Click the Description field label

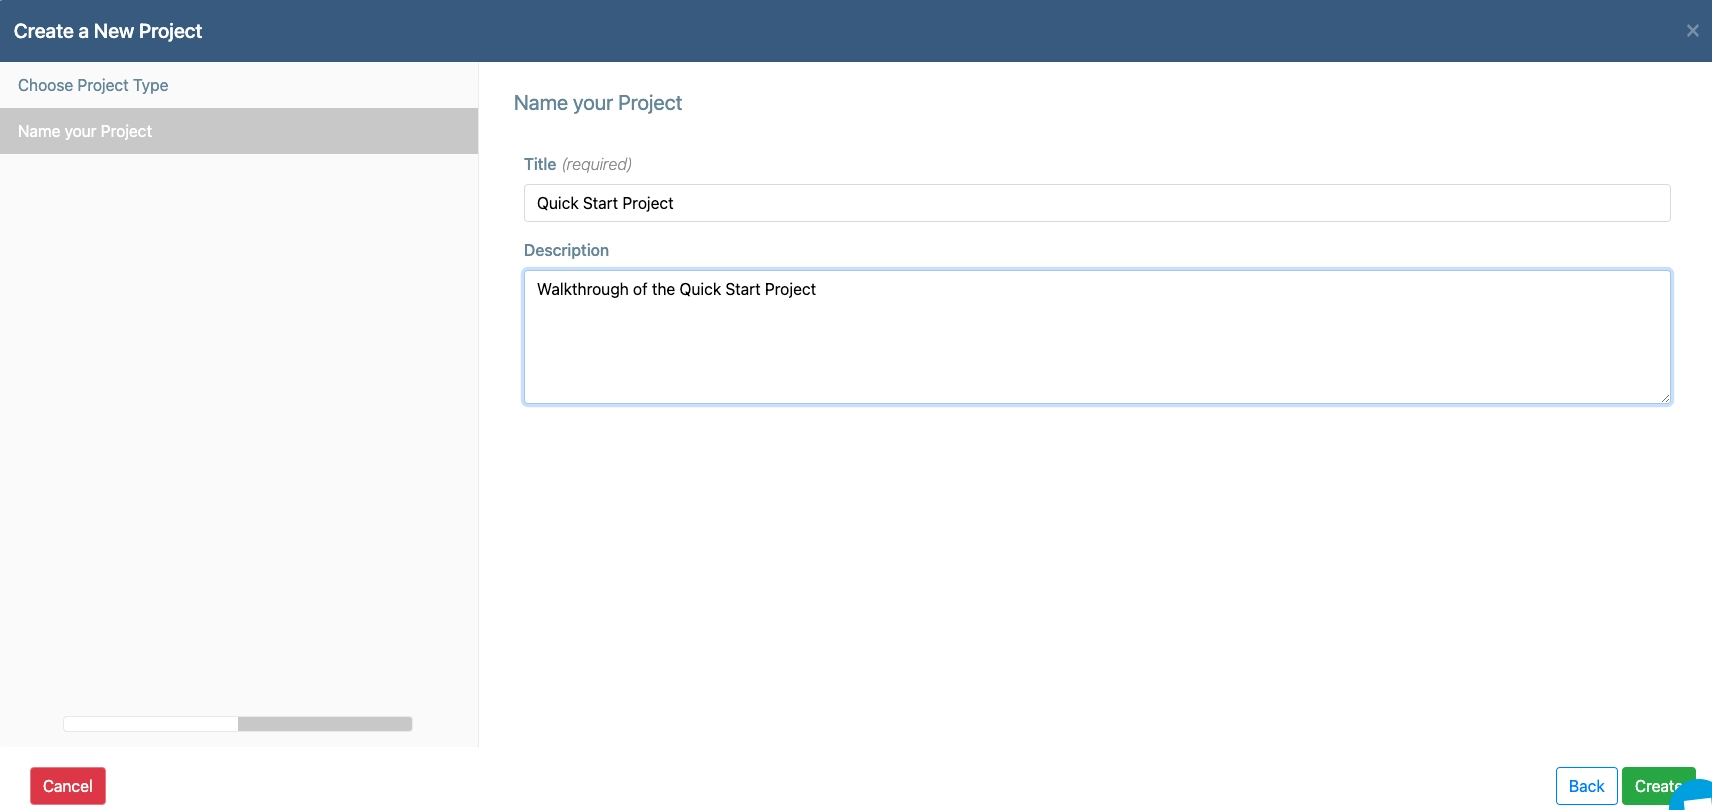(x=566, y=250)
